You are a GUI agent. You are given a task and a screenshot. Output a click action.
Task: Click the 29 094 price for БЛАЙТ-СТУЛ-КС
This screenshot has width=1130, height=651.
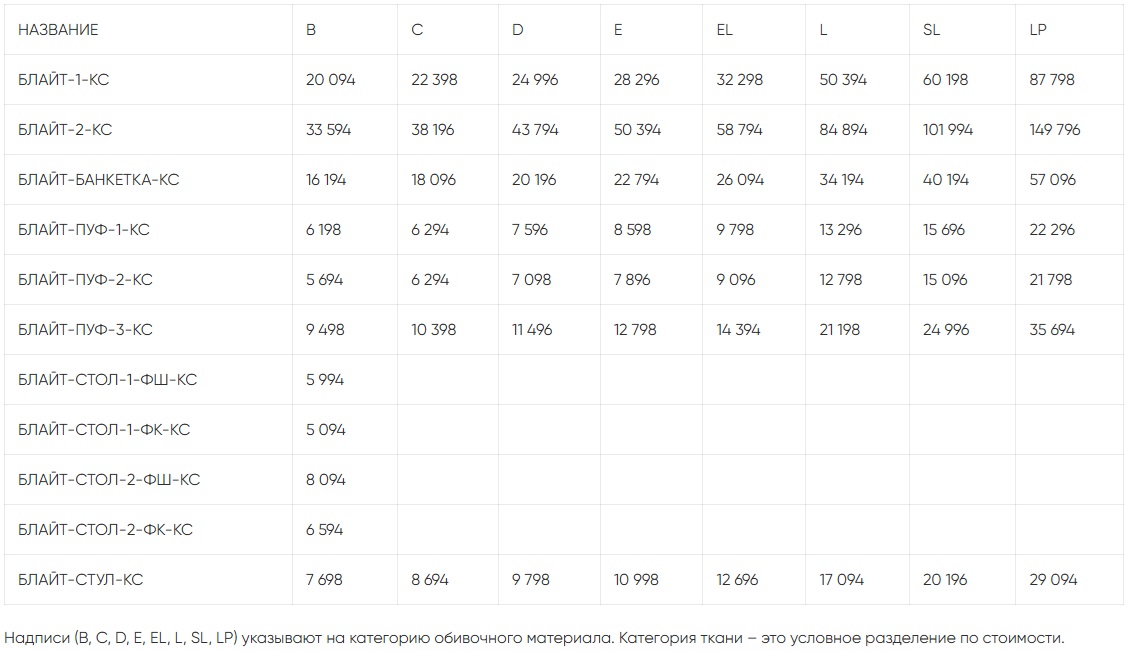click(1053, 580)
